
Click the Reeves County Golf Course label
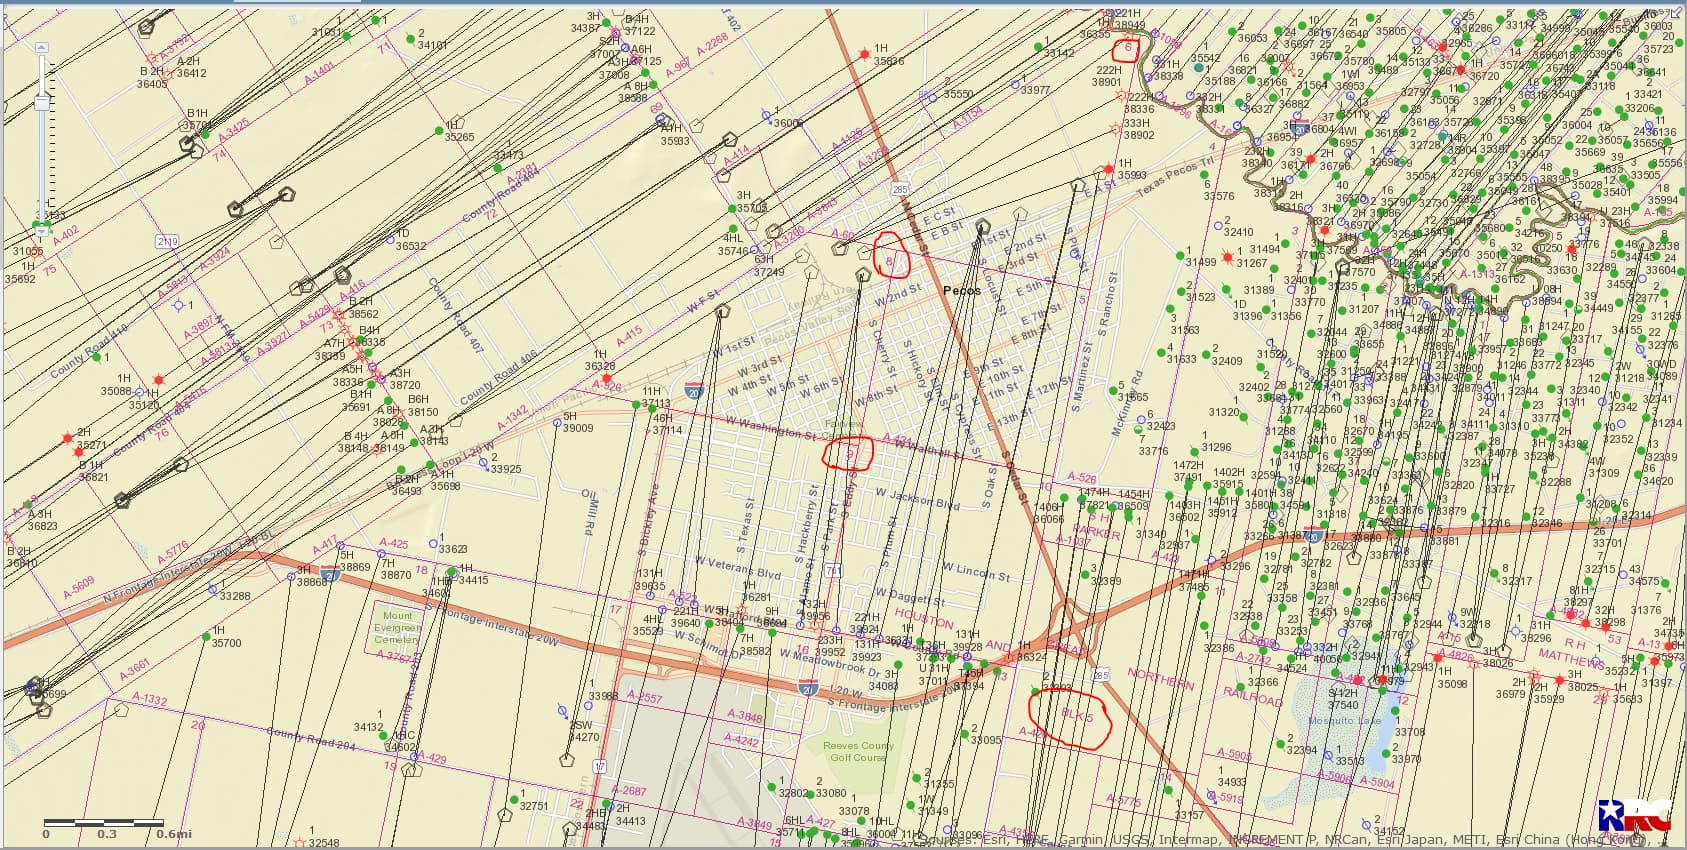click(858, 751)
